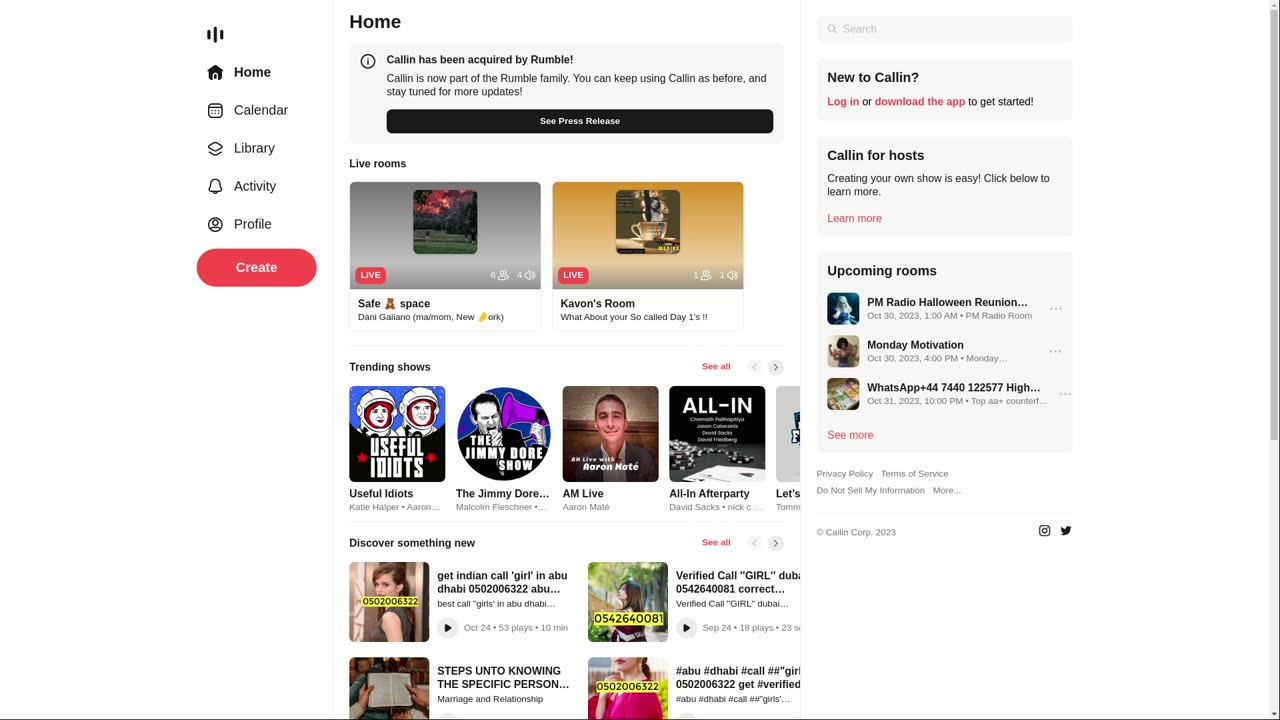Viewport: 1280px width, 720px height.
Task: Open Callin's Twitter icon
Action: (1066, 531)
